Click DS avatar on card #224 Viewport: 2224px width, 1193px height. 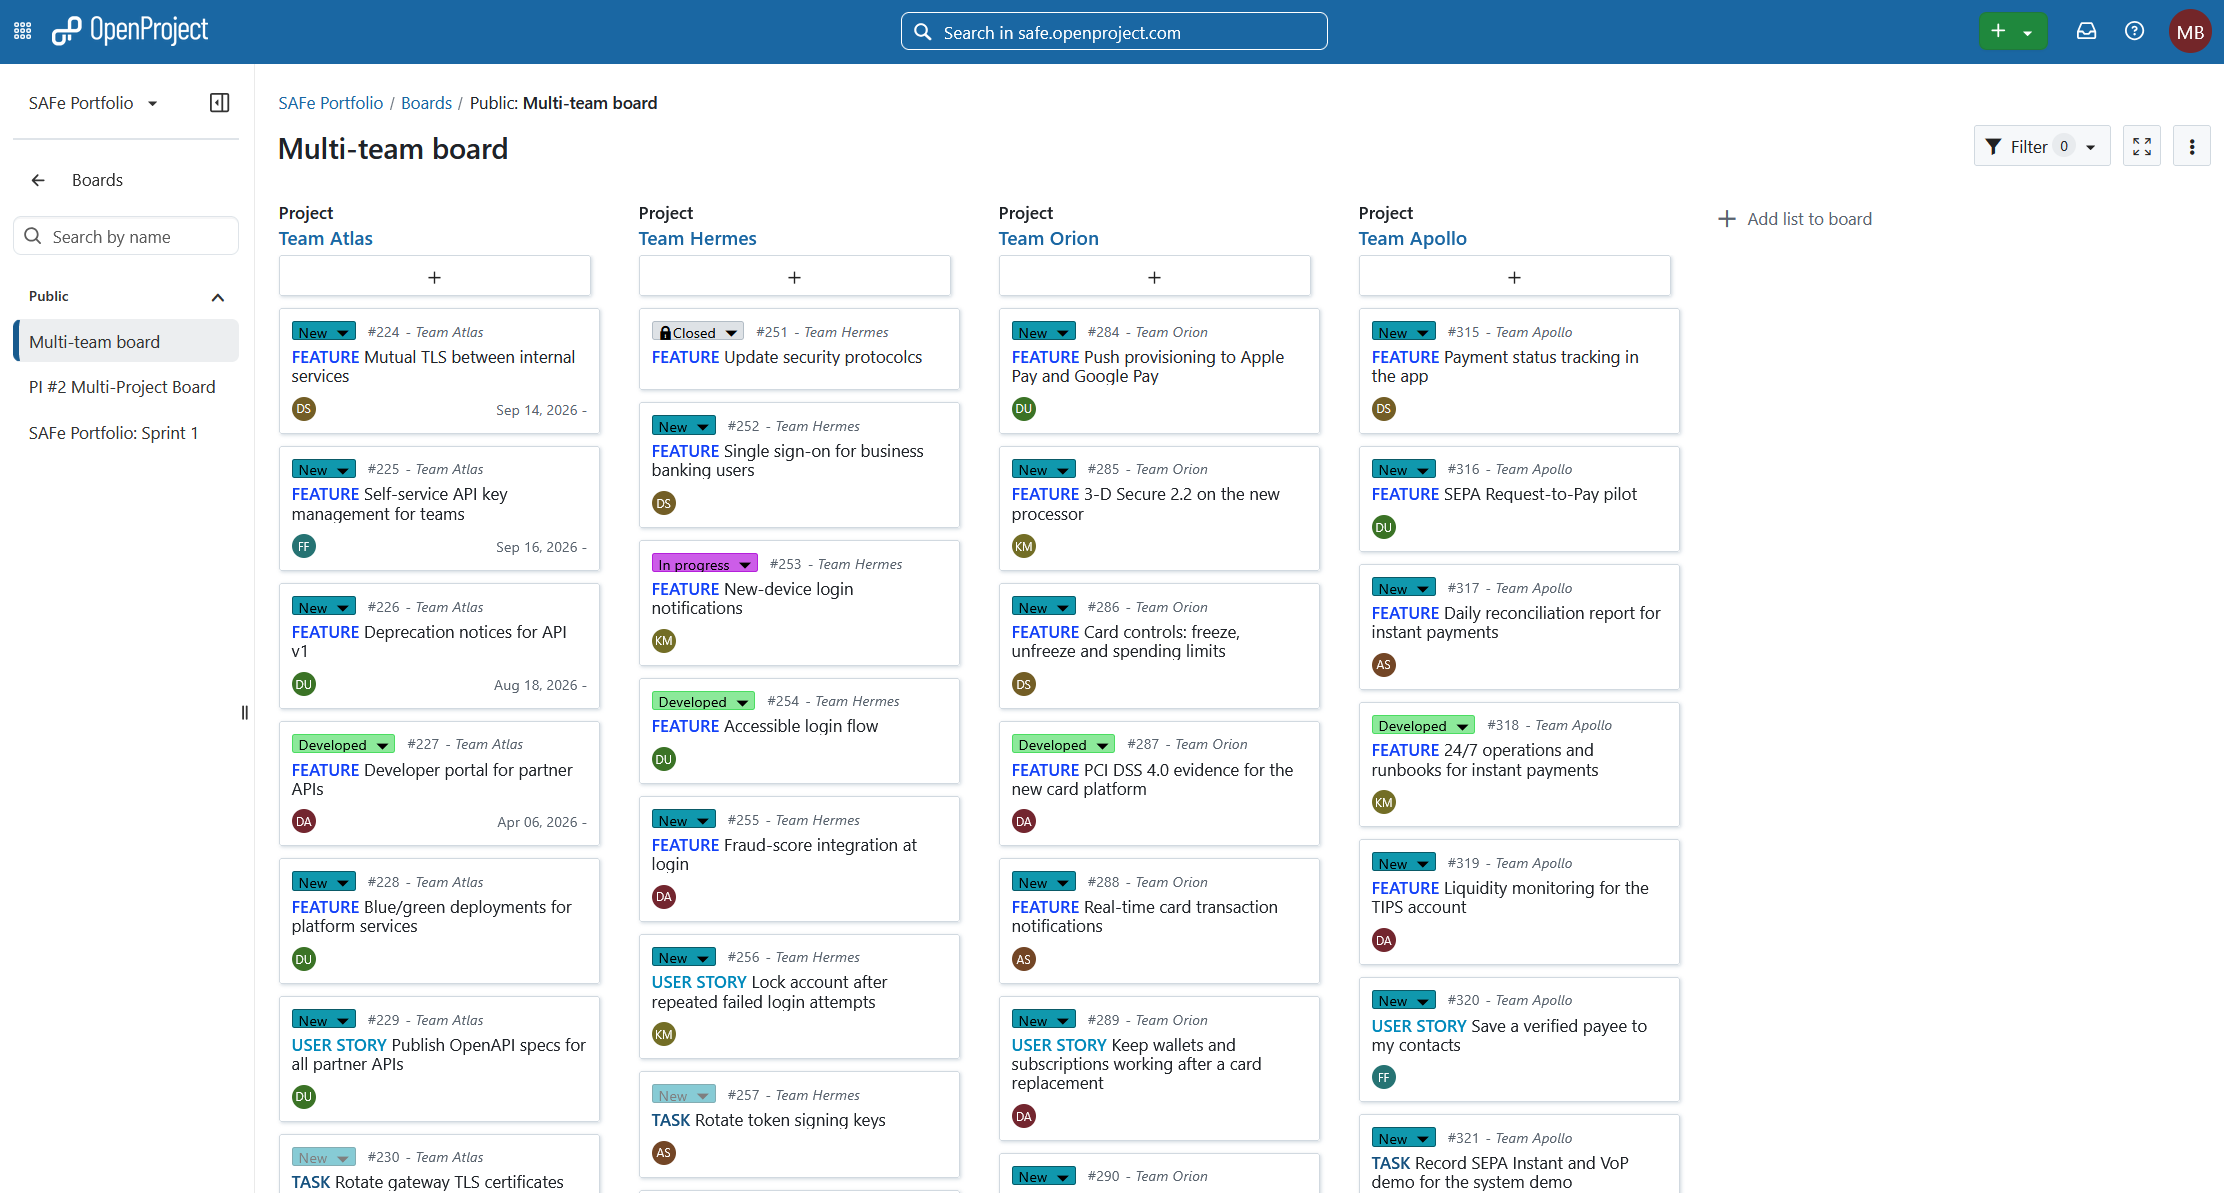304,408
